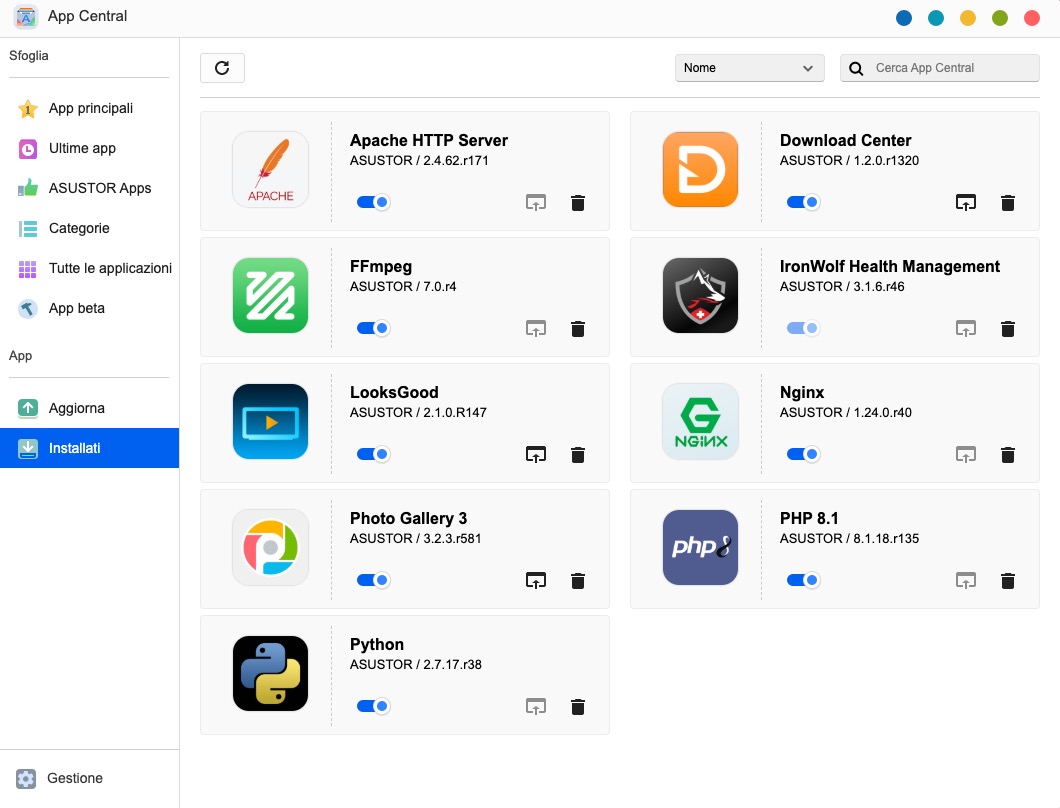
Task: Select Installati in sidebar
Action: pos(89,448)
